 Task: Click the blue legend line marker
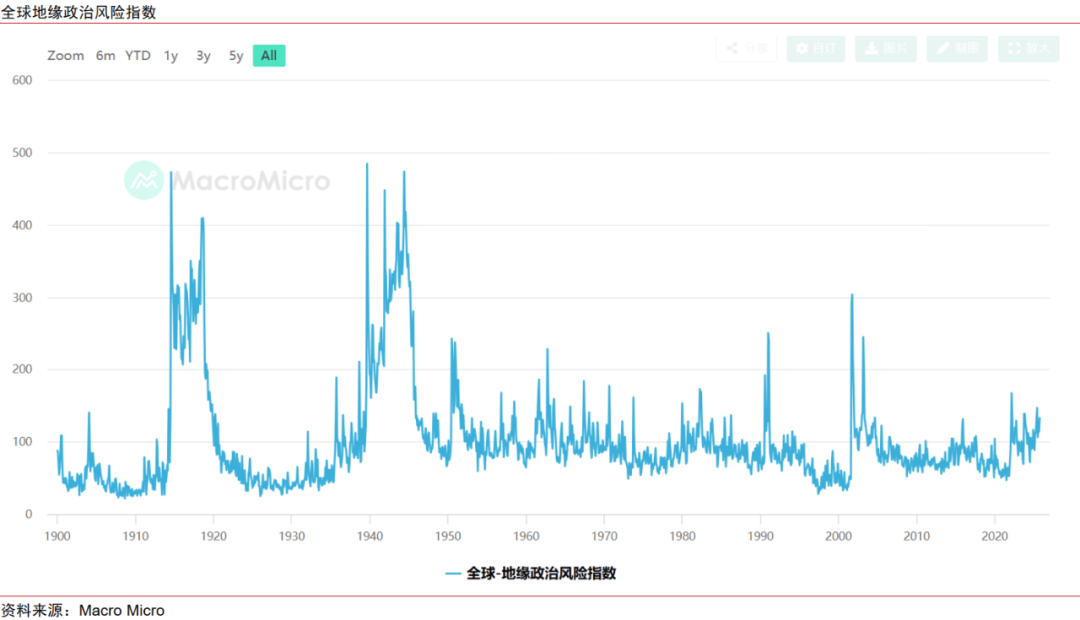[x=453, y=574]
